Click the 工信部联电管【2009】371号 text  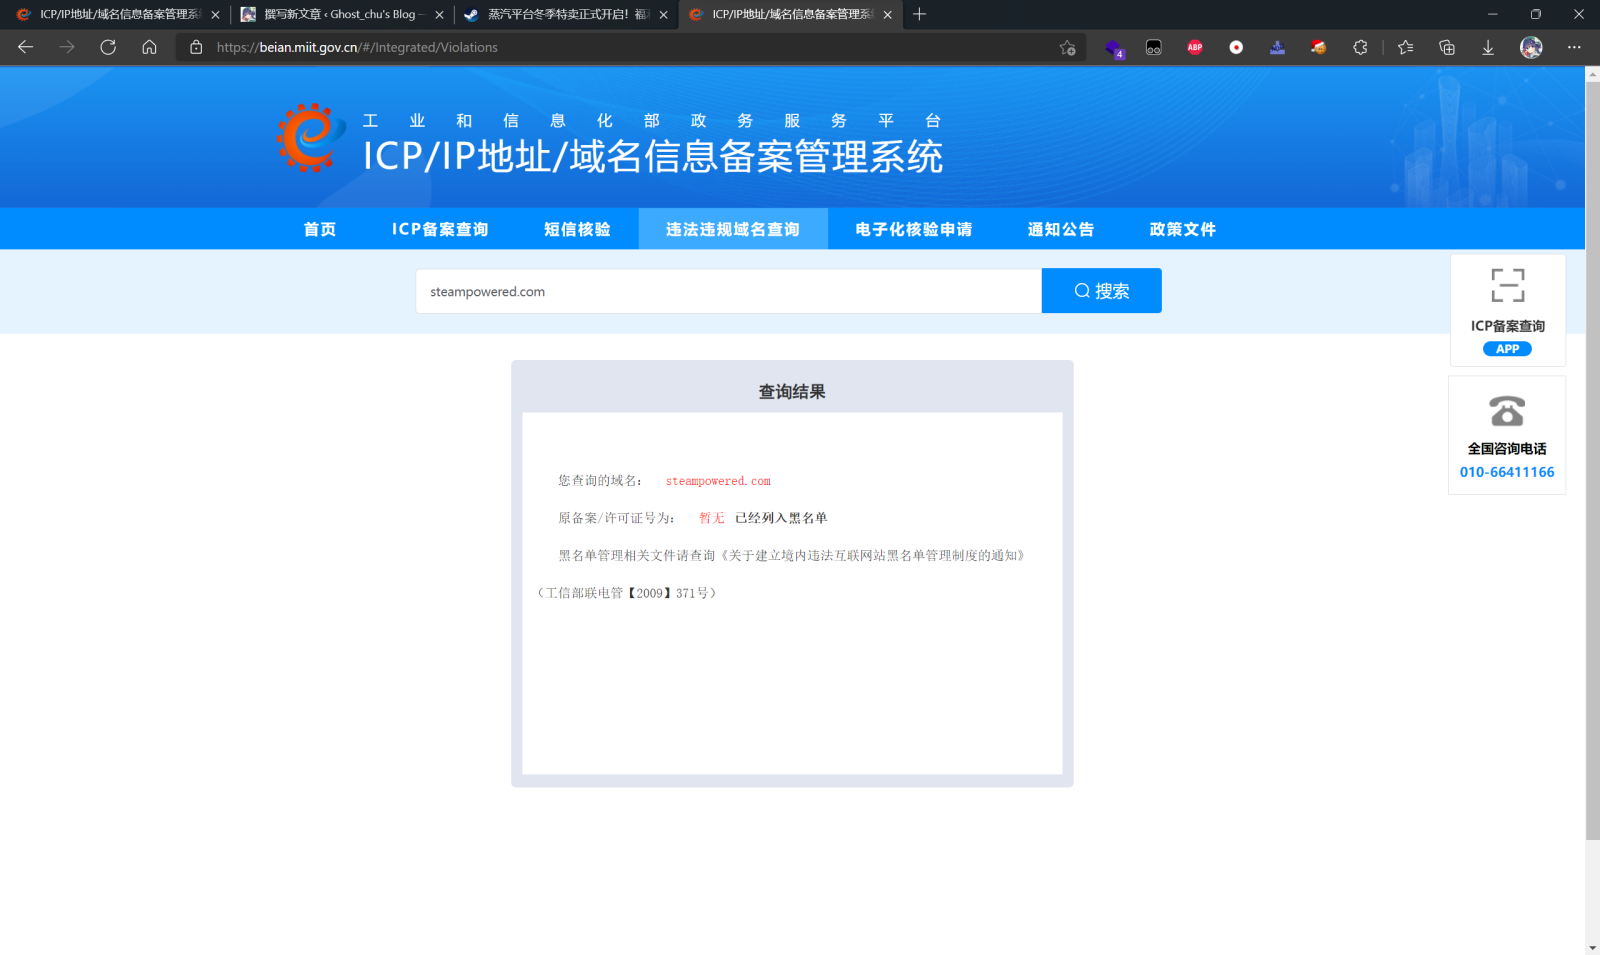(628, 593)
